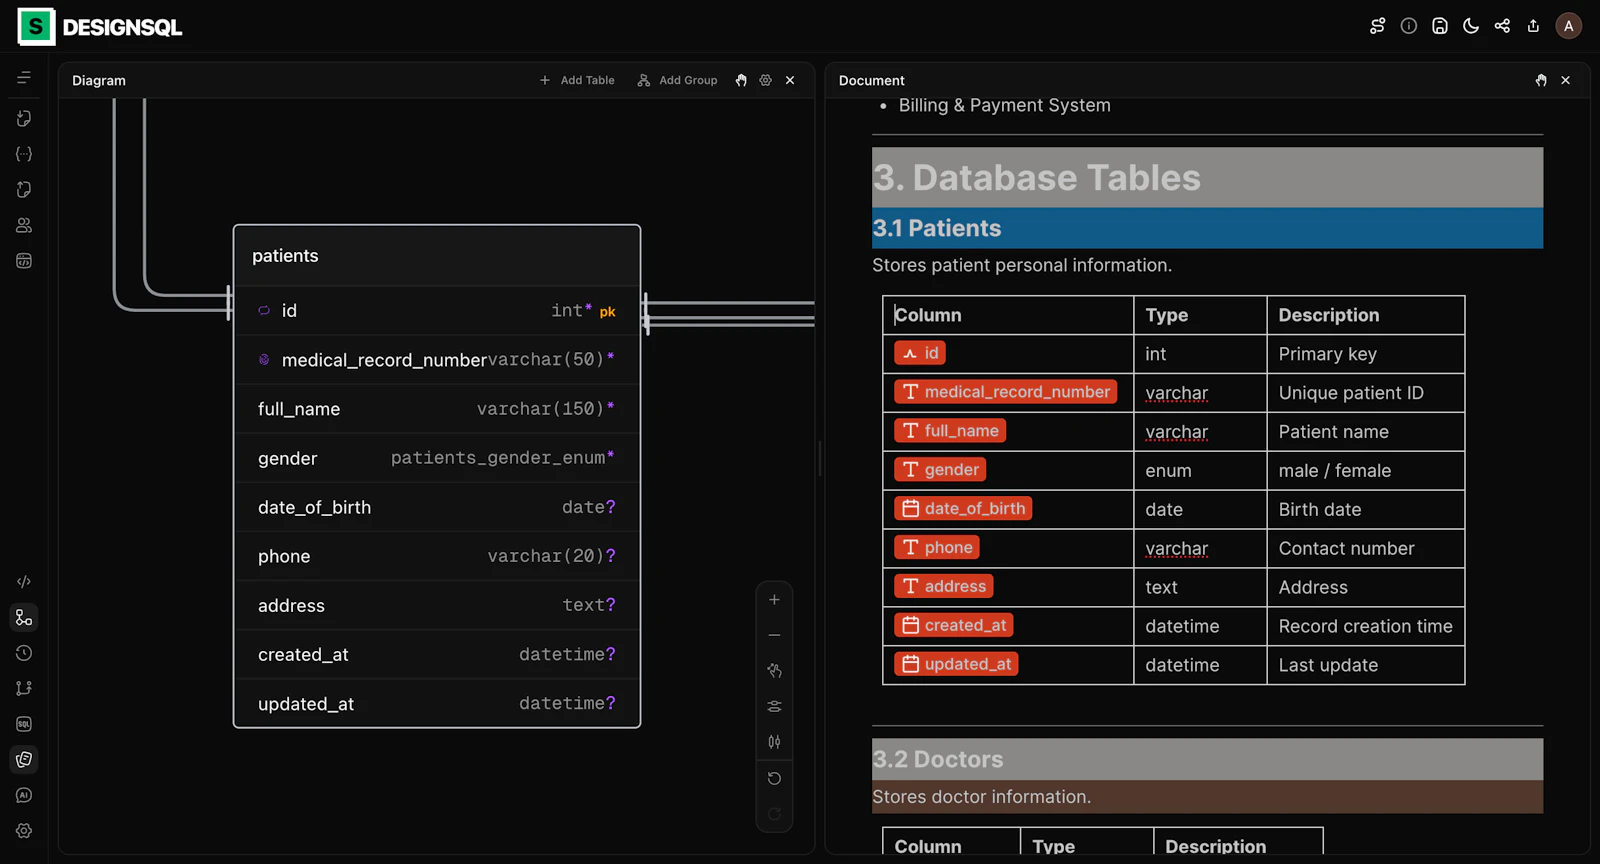Click the horizontal align control icon
Image resolution: width=1600 pixels, height=864 pixels.
[x=774, y=706]
